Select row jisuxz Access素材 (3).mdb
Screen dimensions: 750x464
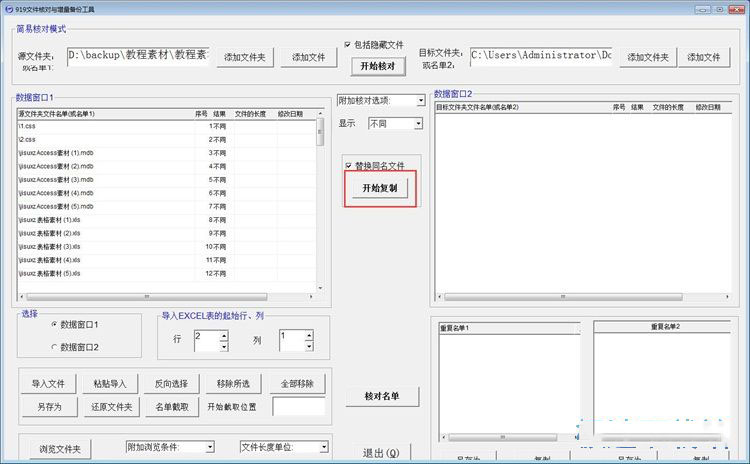tap(166, 179)
